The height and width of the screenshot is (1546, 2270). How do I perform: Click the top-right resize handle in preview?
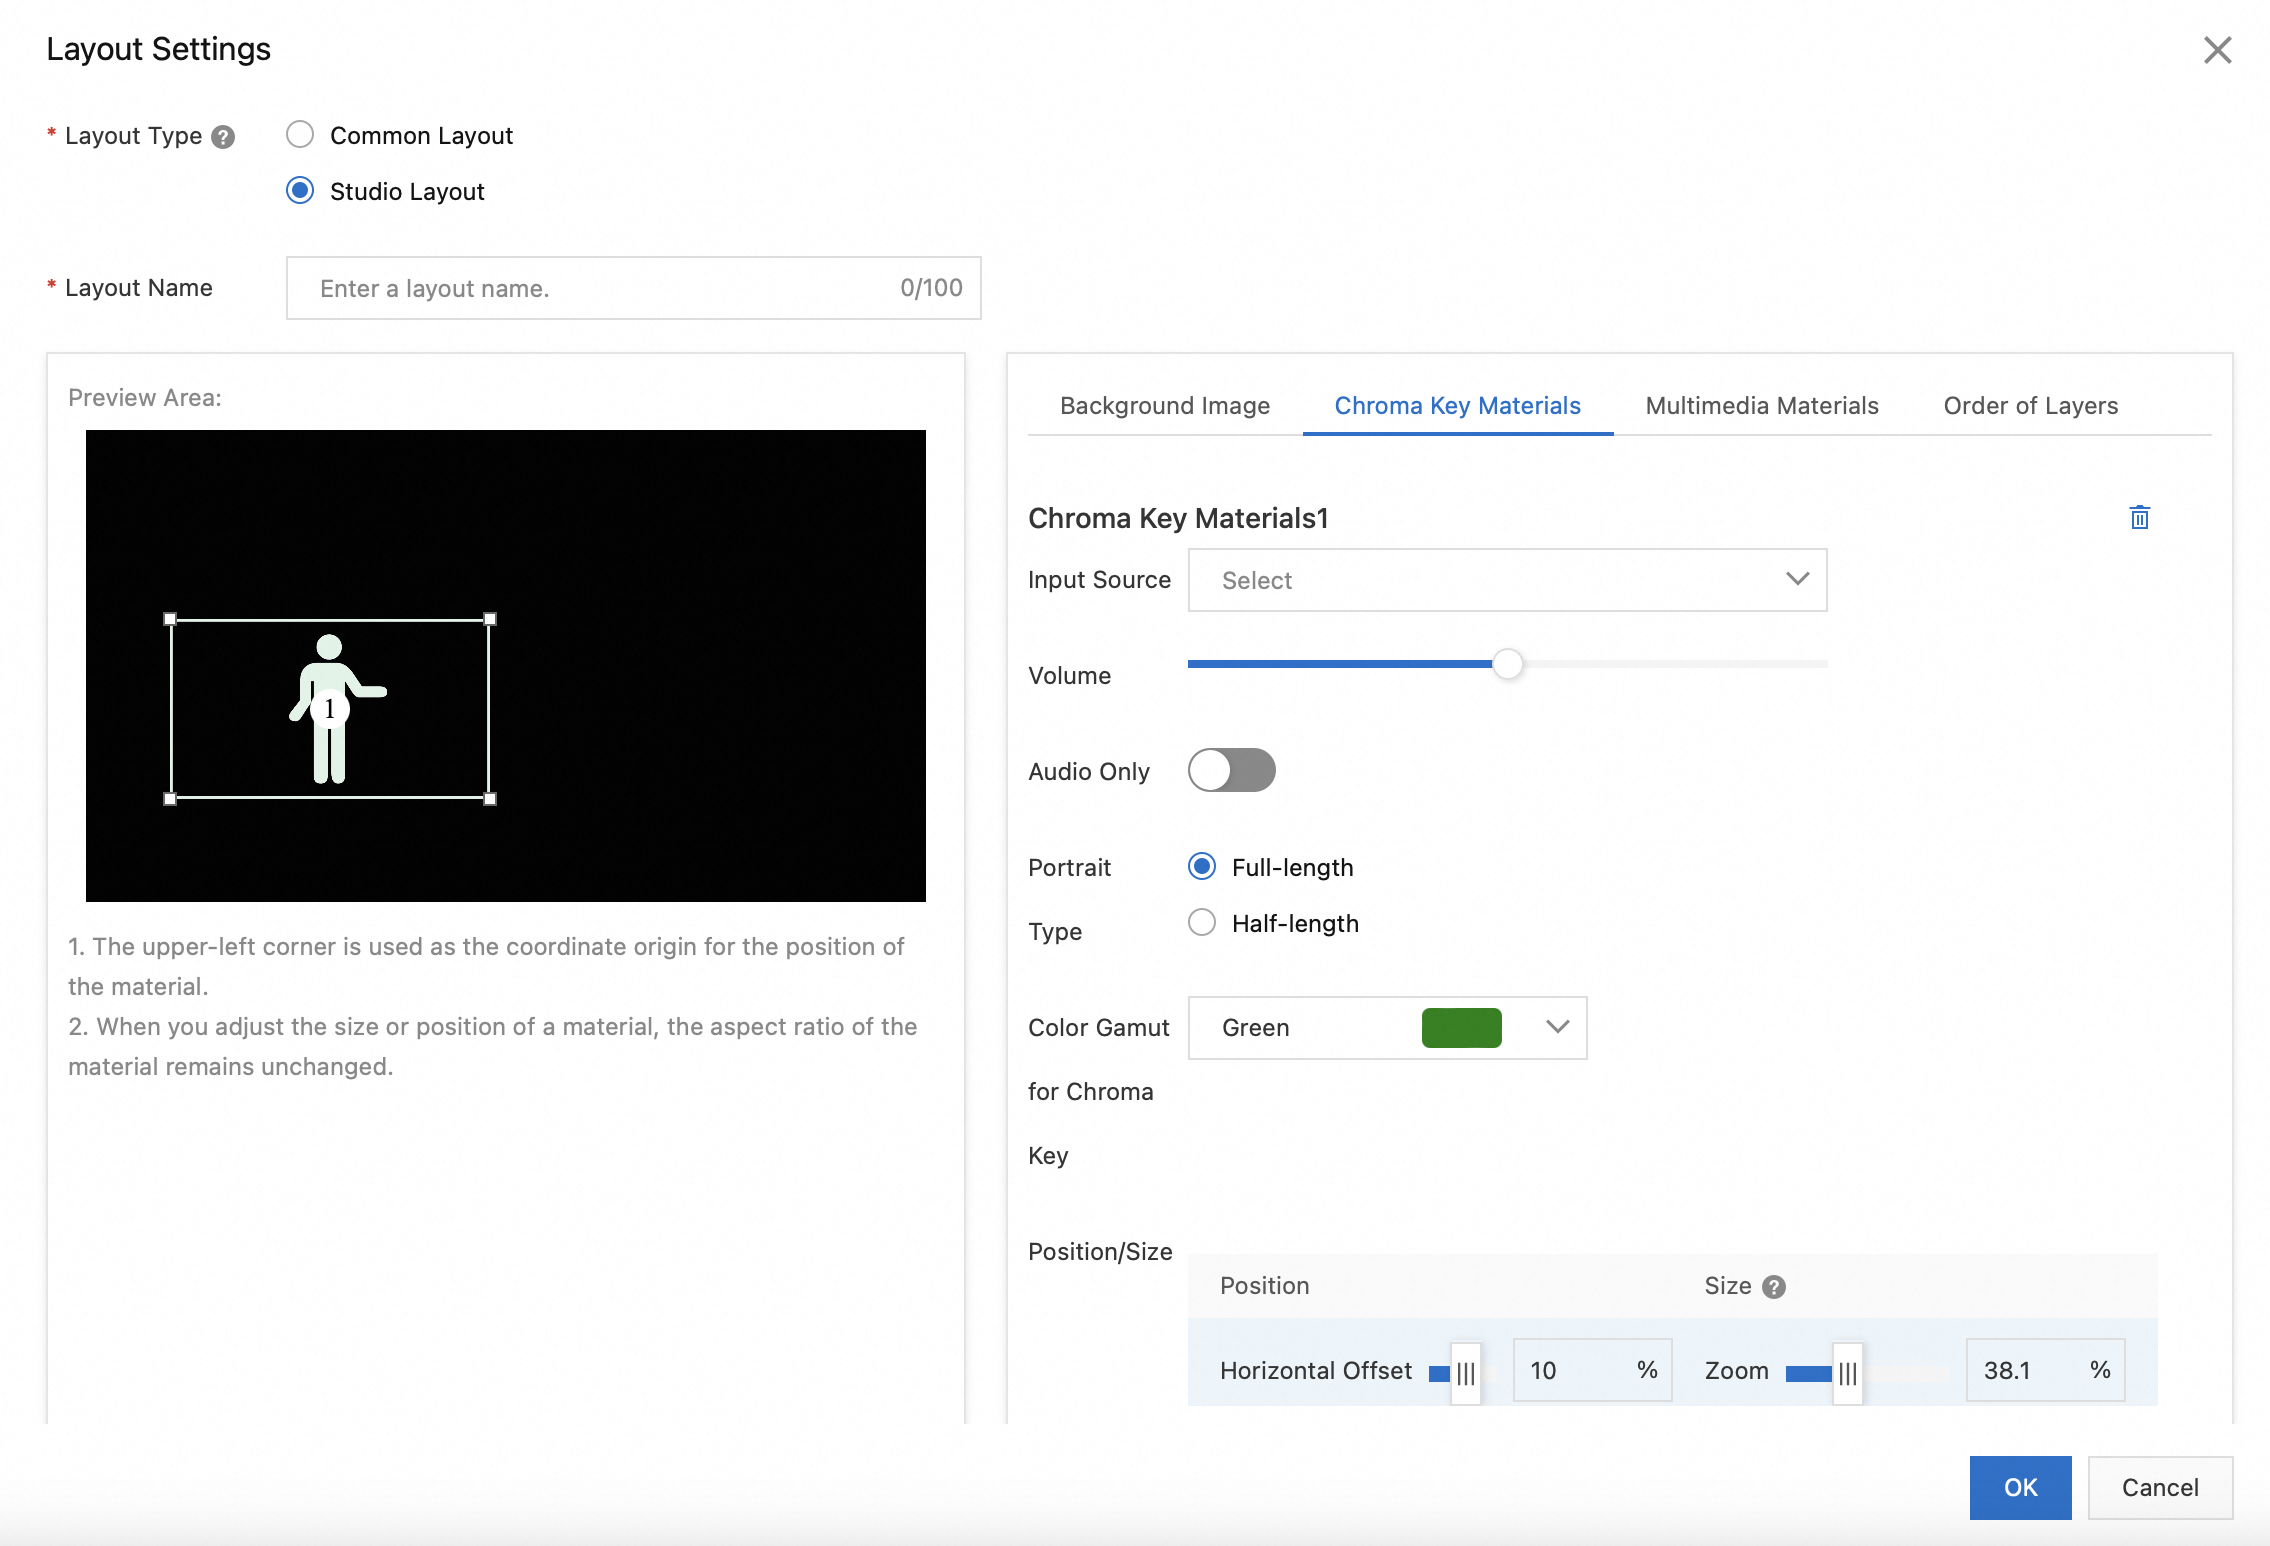tap(490, 619)
